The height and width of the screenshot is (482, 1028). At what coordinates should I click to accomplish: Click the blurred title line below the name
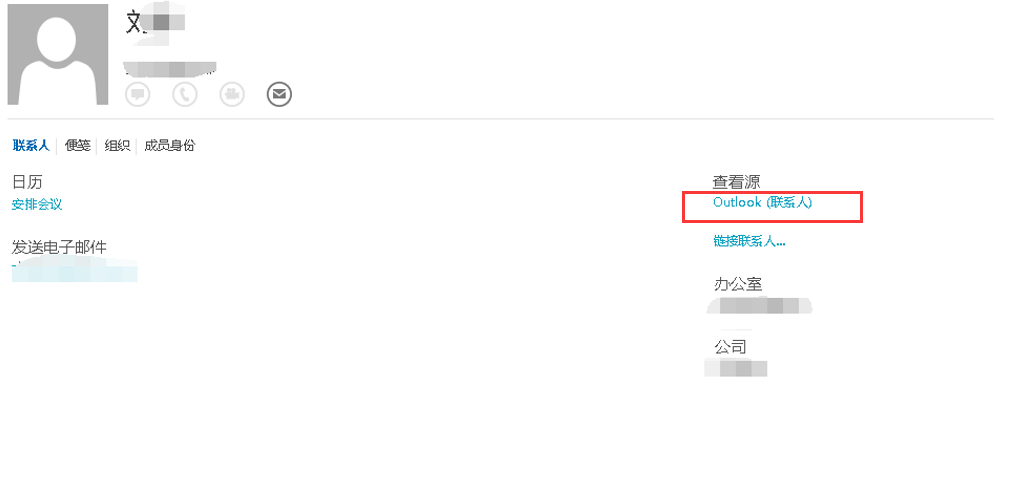[170, 68]
